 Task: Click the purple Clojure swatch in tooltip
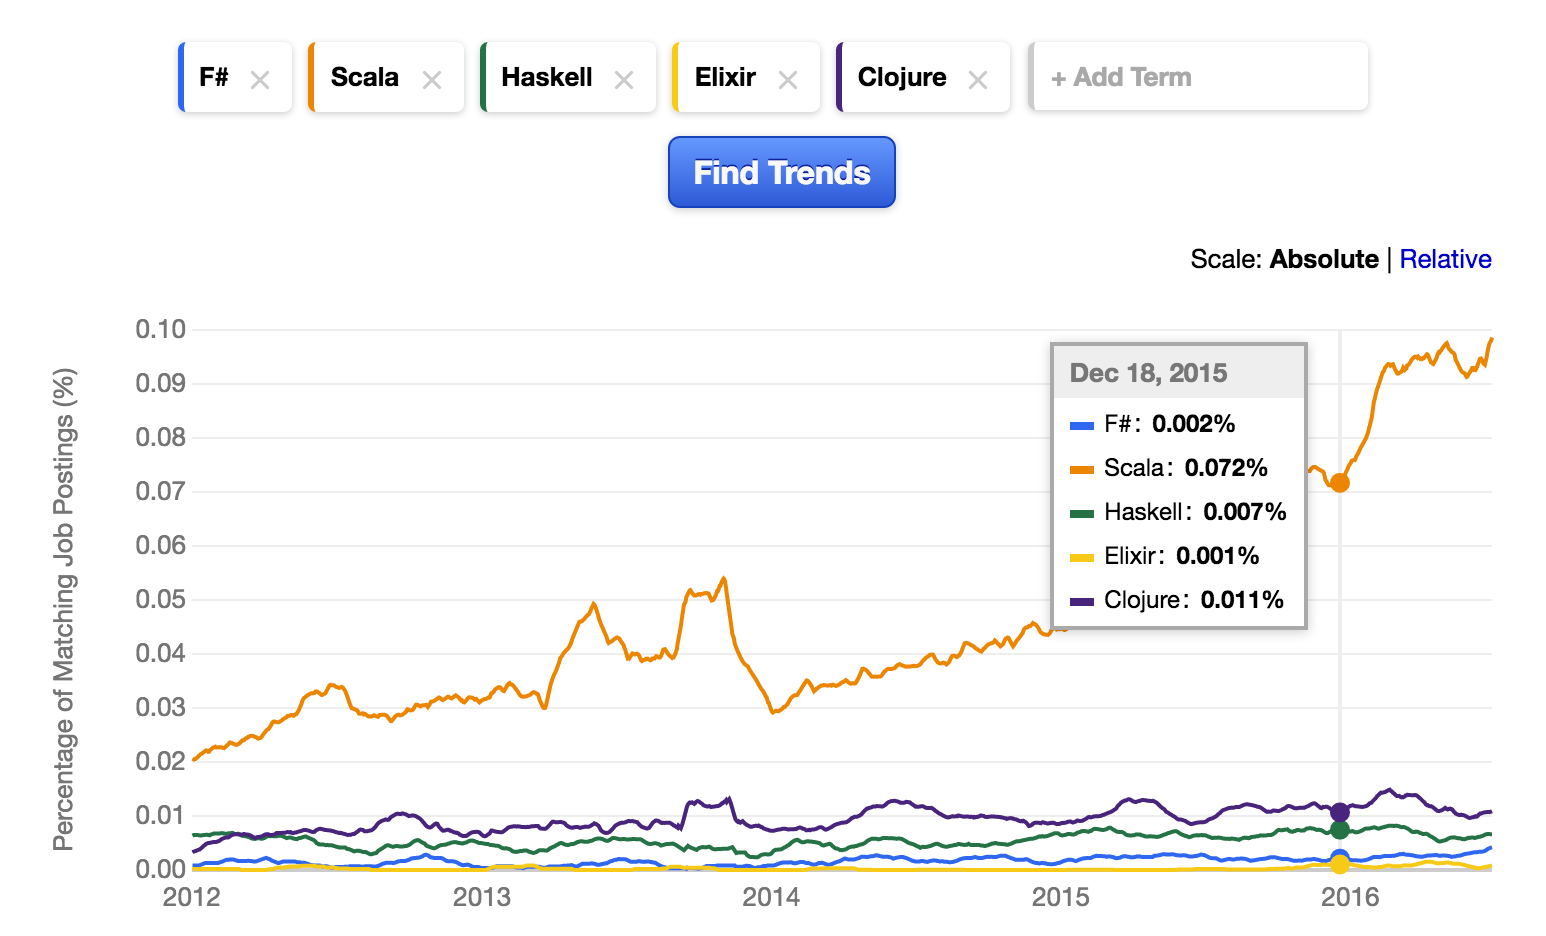[x=1082, y=601]
